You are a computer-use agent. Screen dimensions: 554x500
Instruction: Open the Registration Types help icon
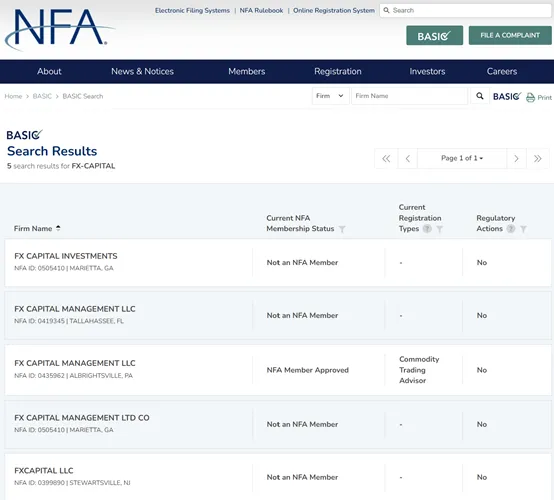pyautogui.click(x=427, y=229)
